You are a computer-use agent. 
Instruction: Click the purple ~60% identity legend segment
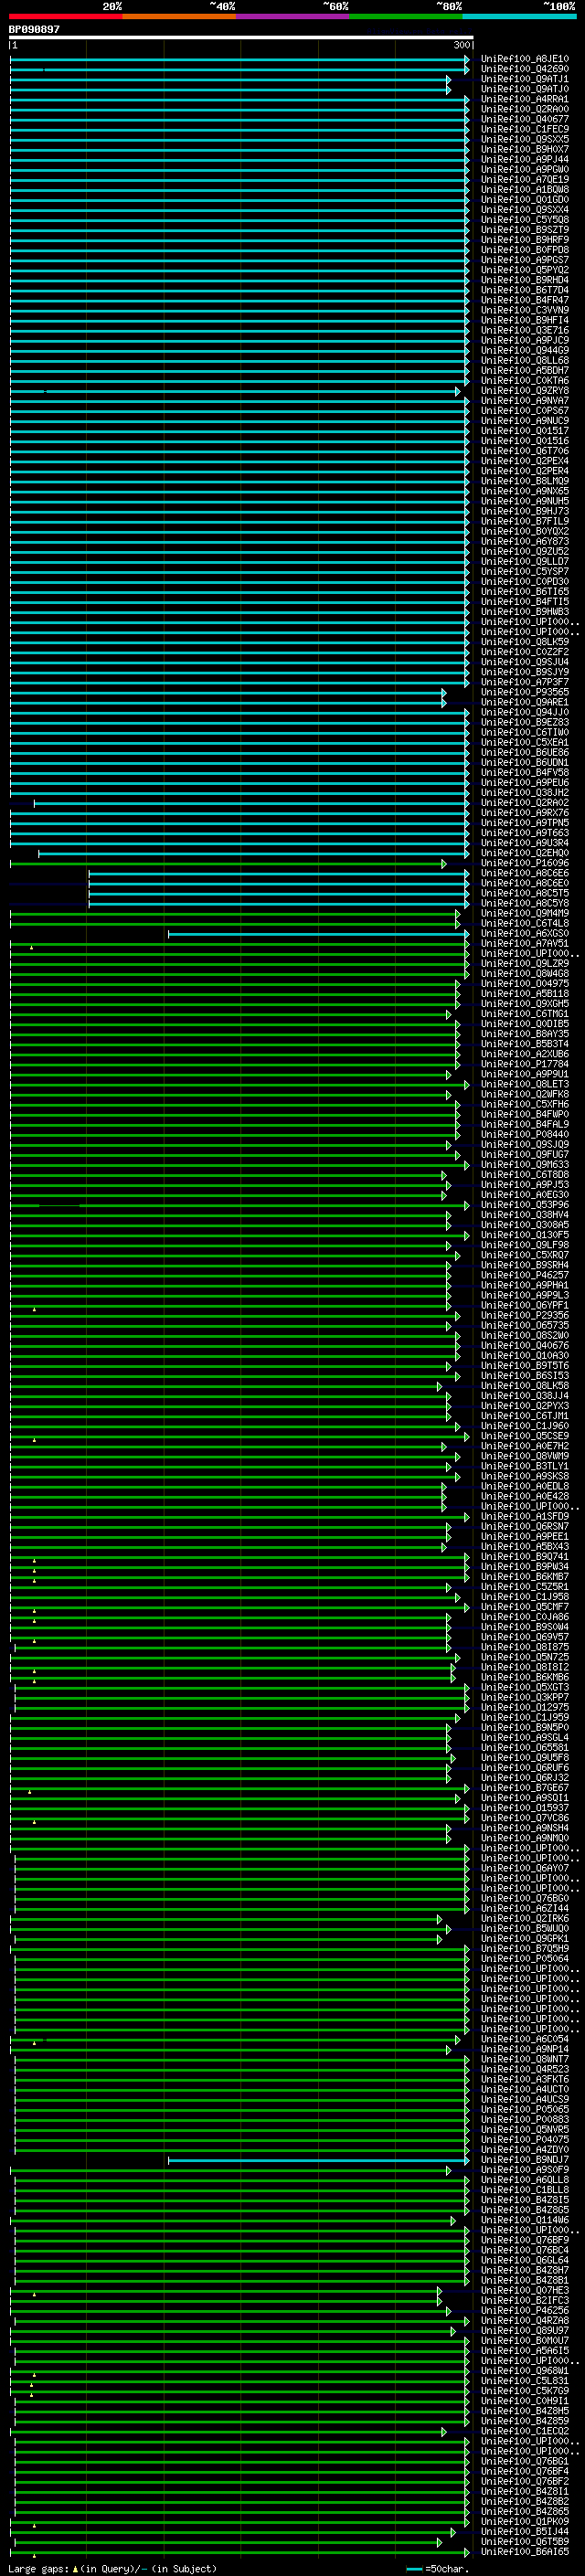(293, 16)
